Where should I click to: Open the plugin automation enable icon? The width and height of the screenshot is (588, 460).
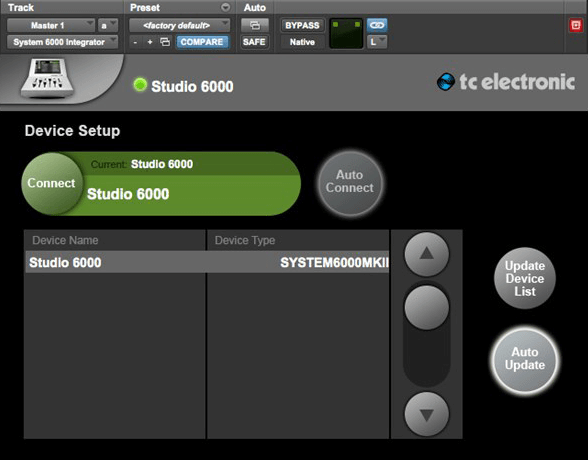tap(255, 25)
